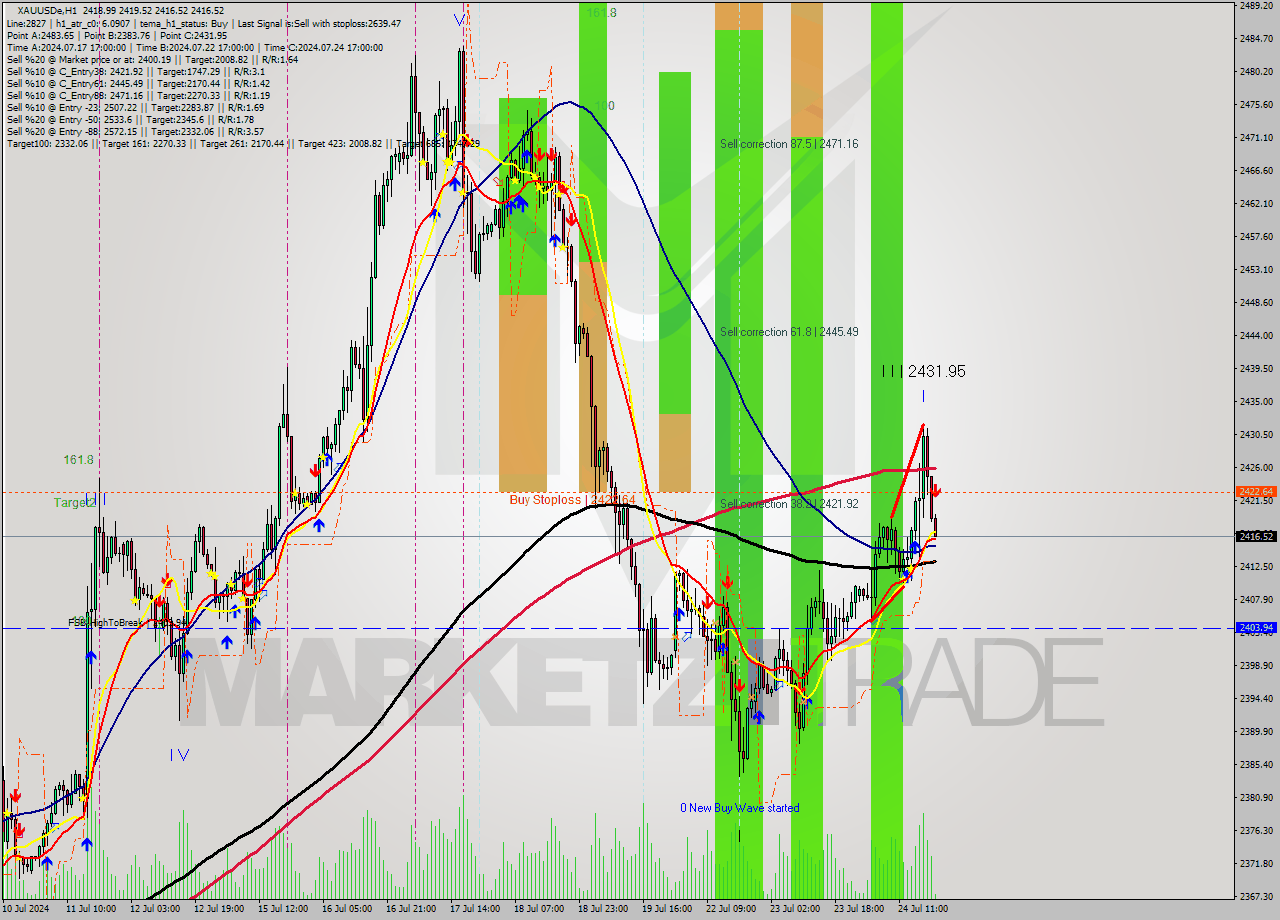Click the 2475.60 price axis value
This screenshot has width=1280, height=920.
pyautogui.click(x=1256, y=105)
